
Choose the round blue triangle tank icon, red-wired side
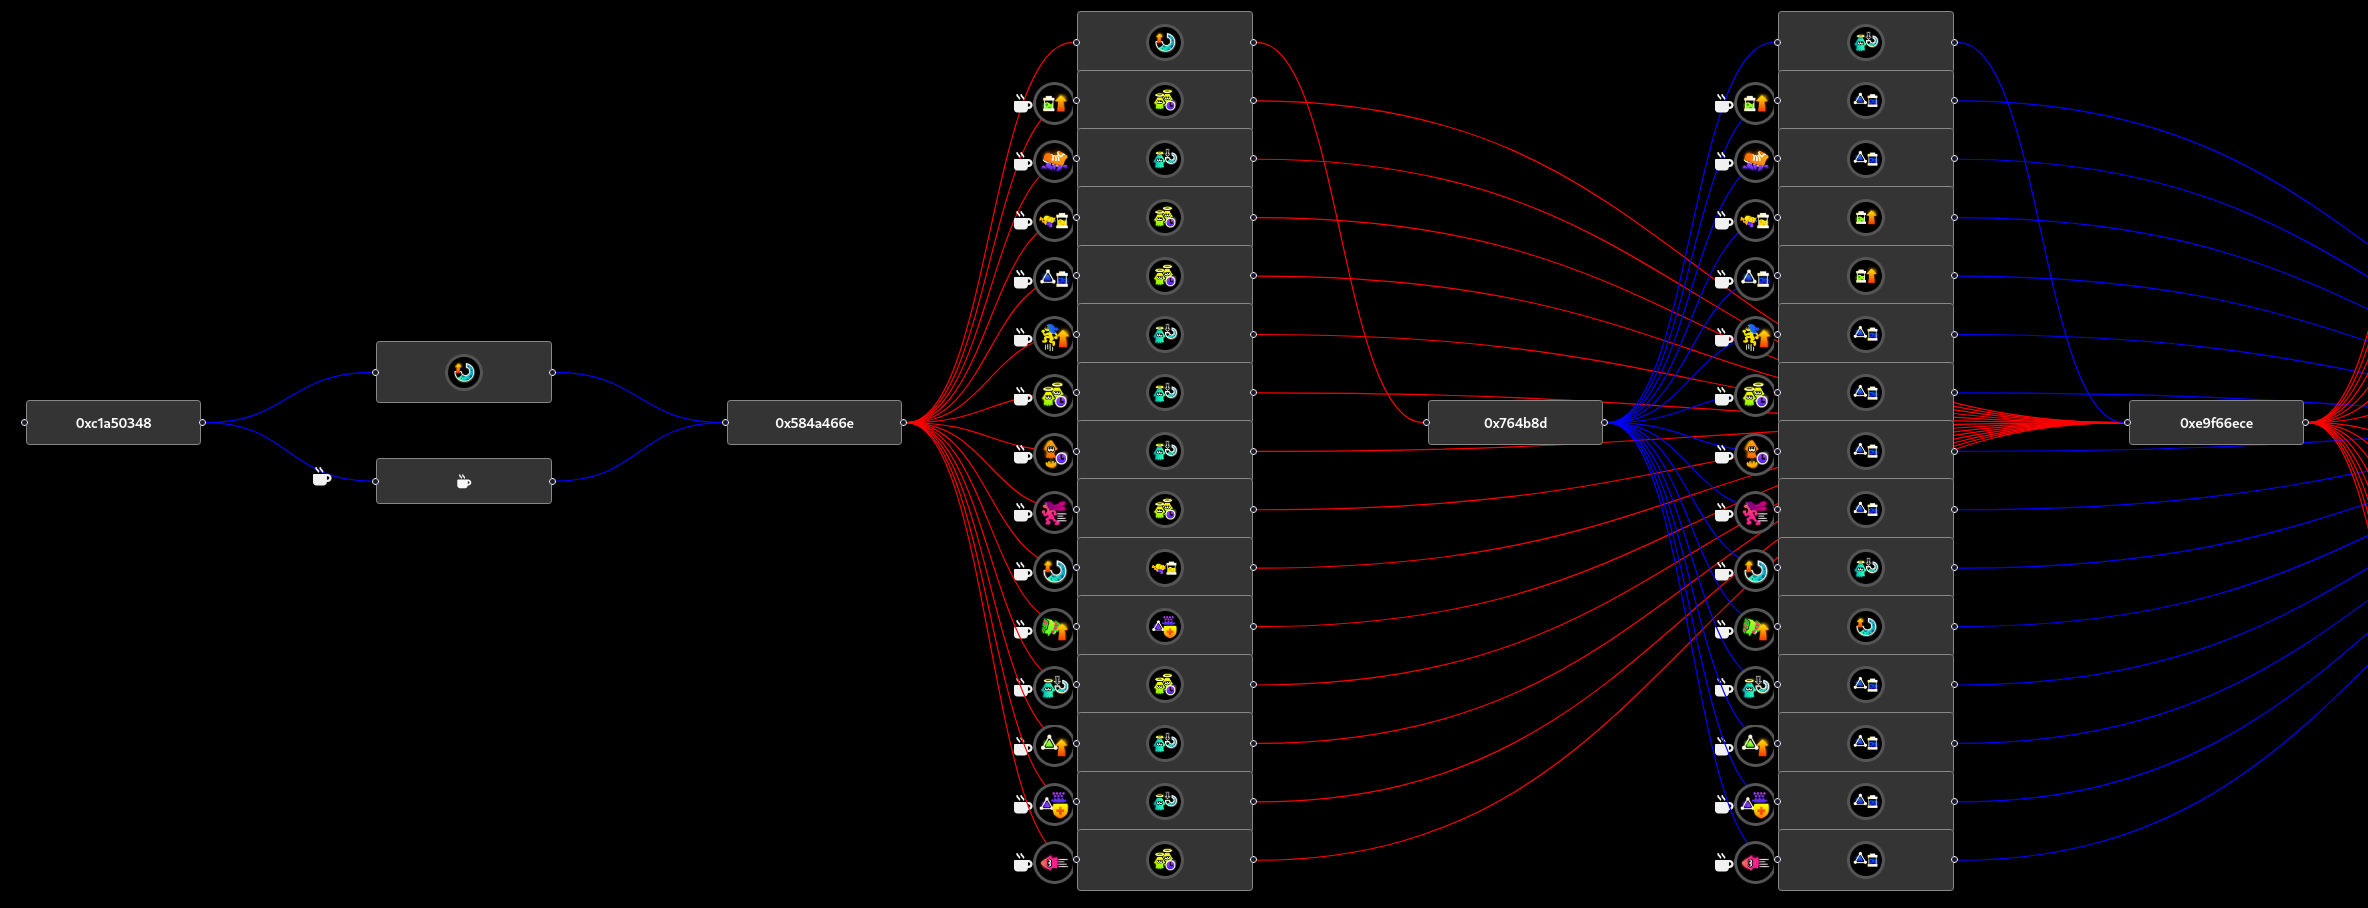point(1054,277)
